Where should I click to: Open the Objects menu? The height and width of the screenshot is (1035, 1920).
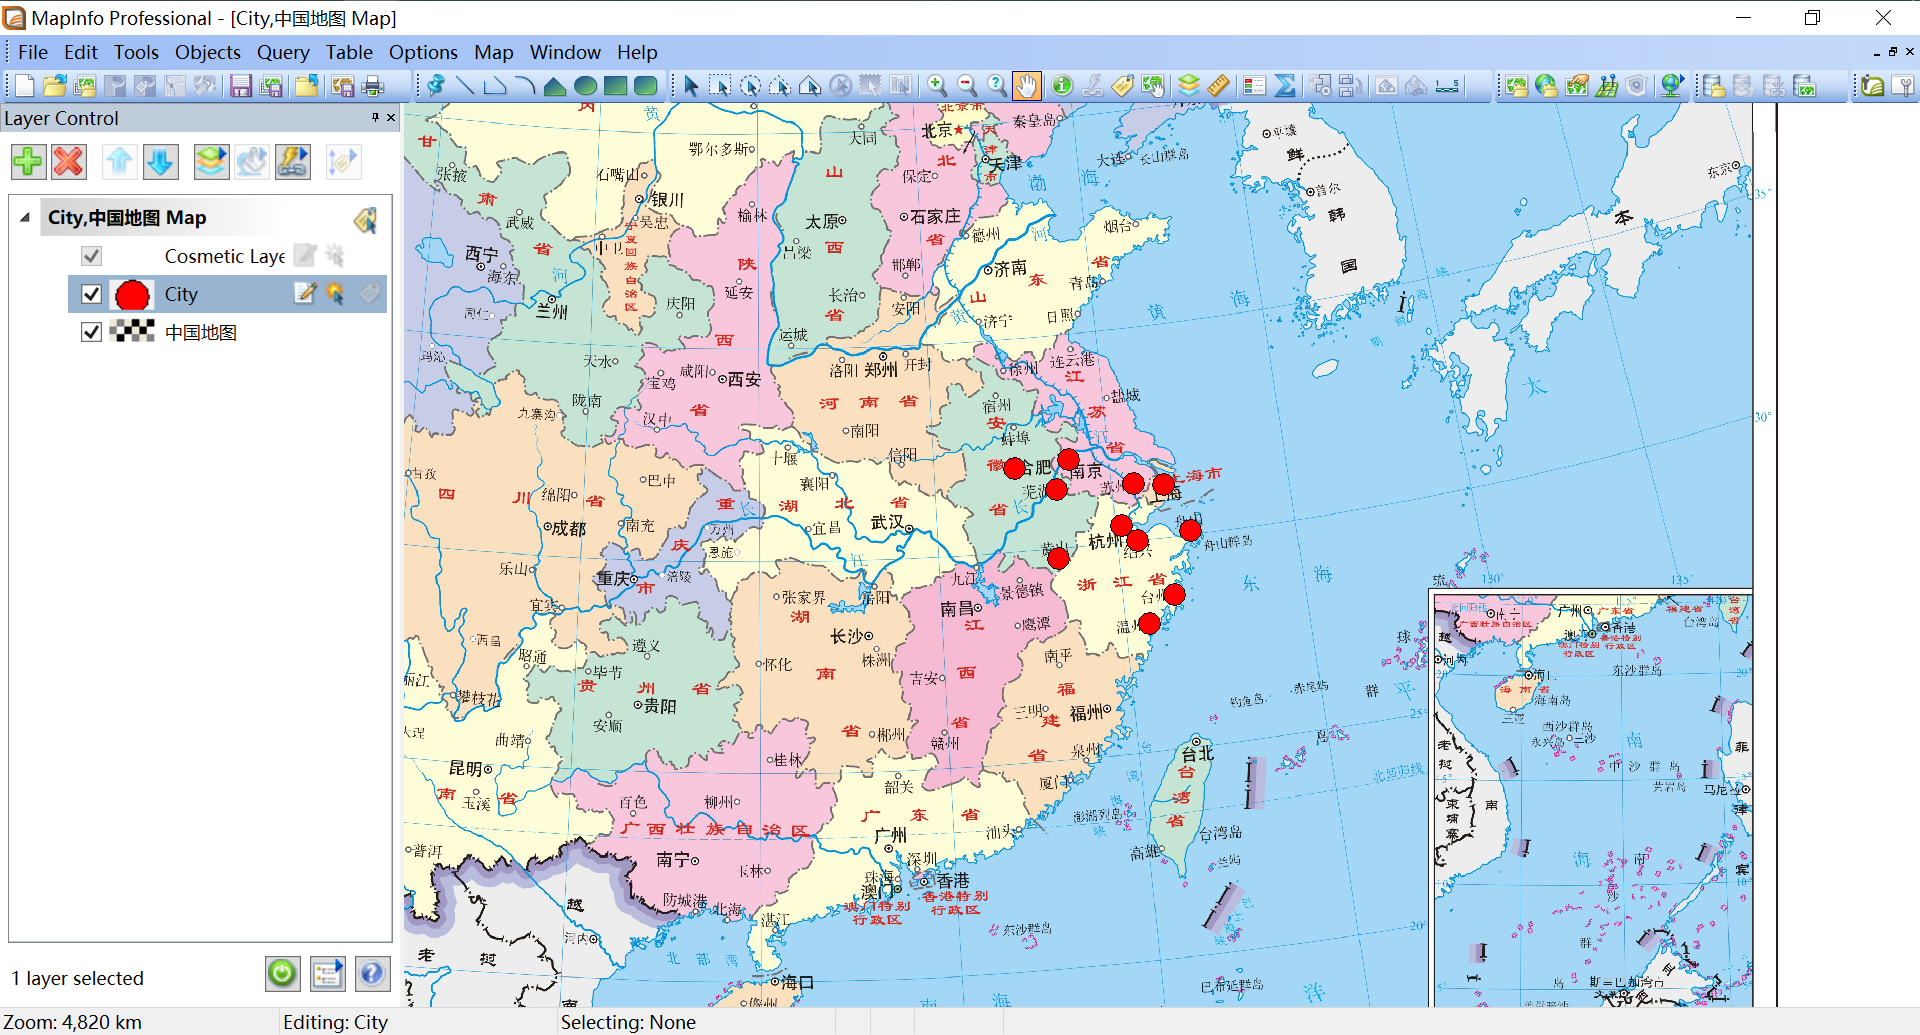[x=208, y=52]
